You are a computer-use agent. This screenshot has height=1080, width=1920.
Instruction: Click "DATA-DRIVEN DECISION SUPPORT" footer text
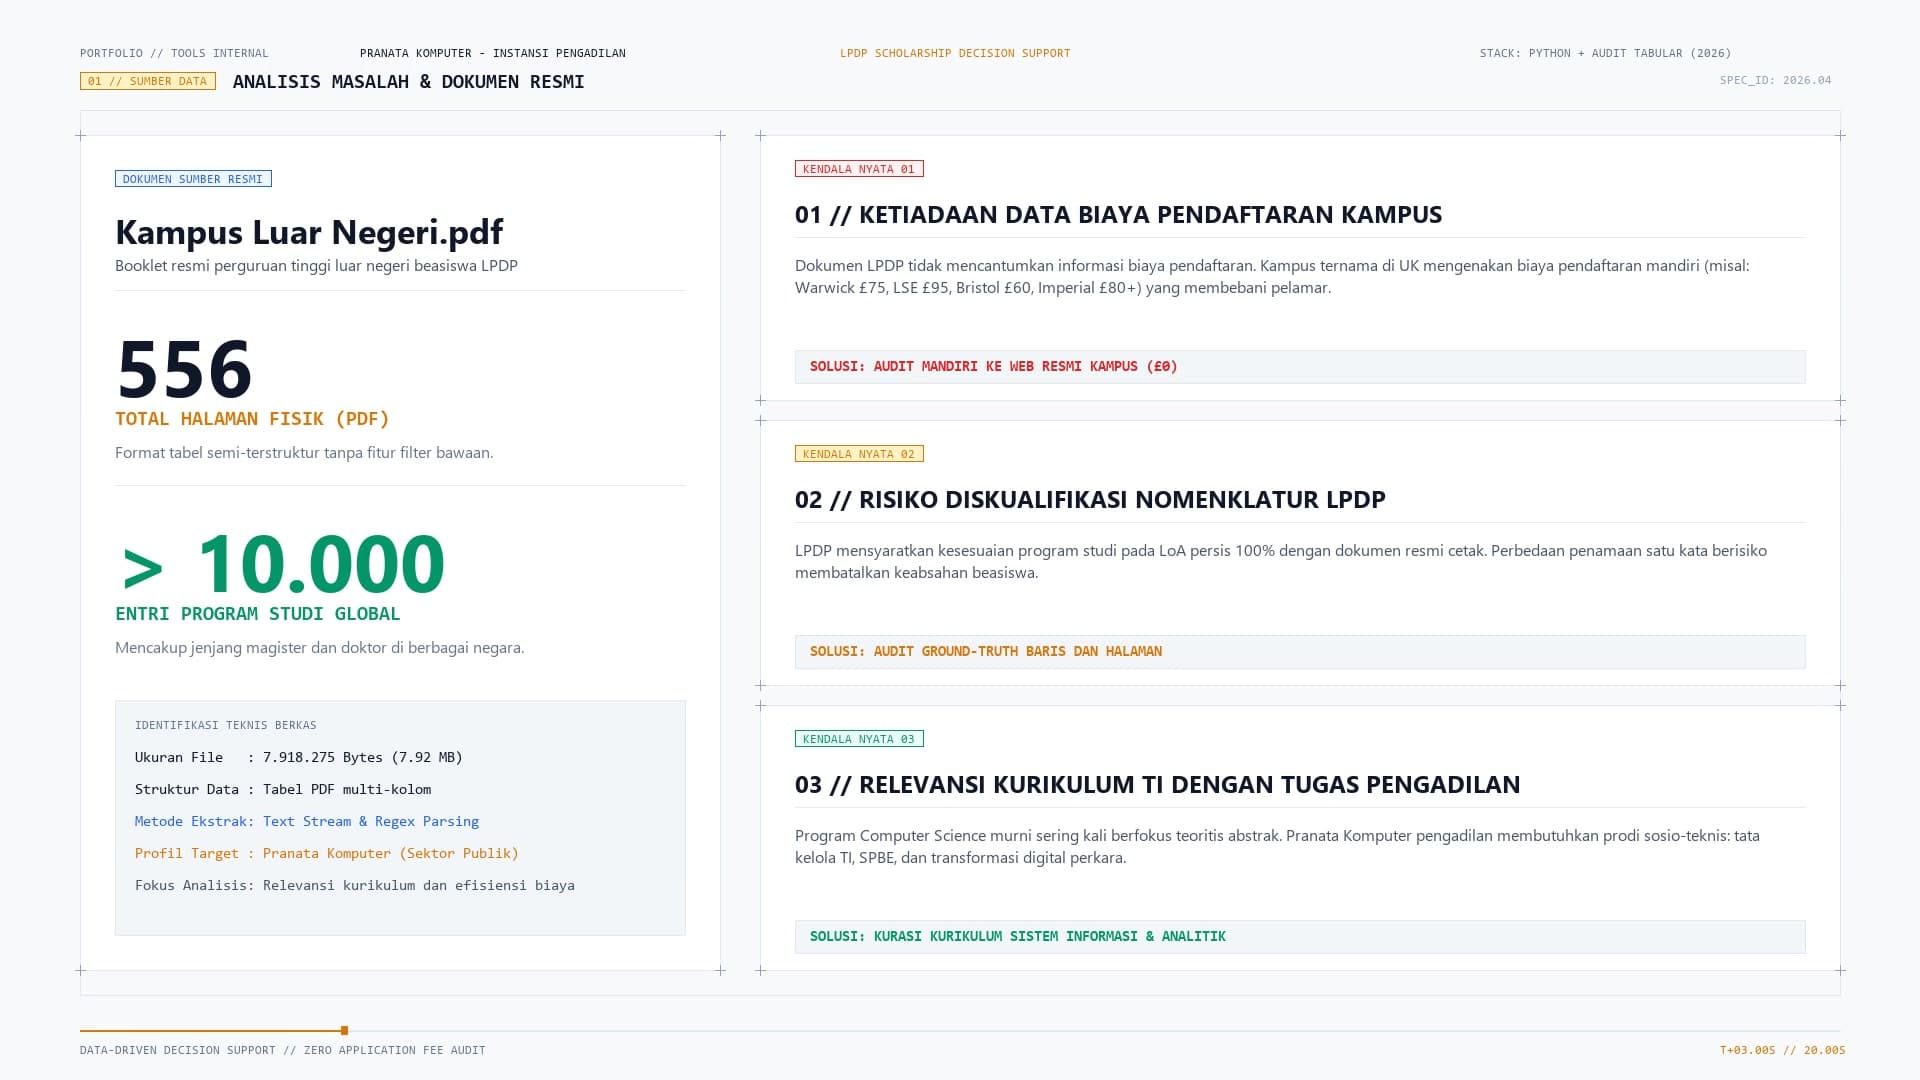tap(178, 1051)
